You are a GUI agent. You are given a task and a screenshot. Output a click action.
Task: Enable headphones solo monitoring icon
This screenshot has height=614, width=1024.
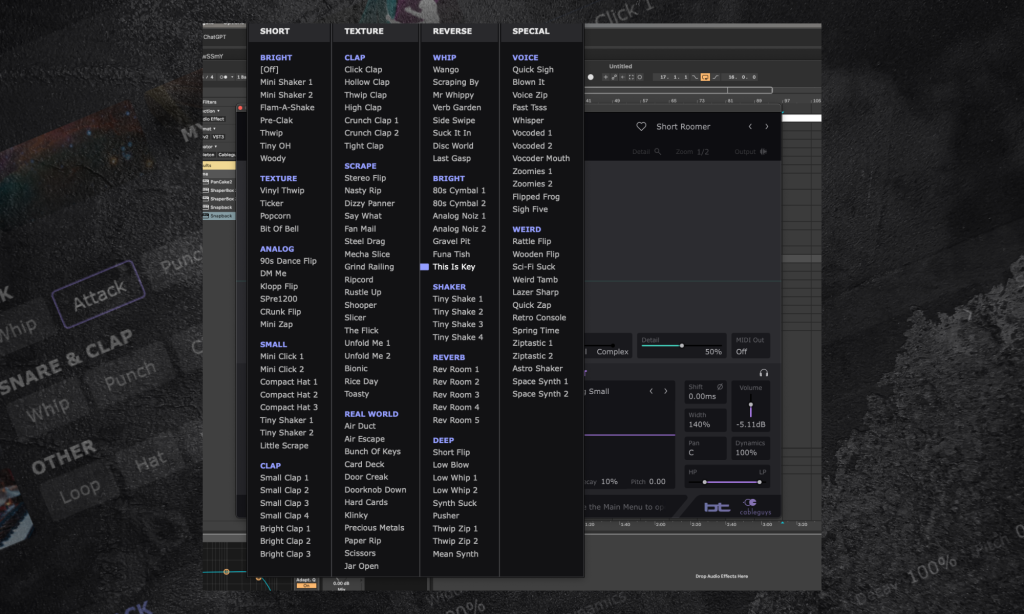click(x=764, y=373)
